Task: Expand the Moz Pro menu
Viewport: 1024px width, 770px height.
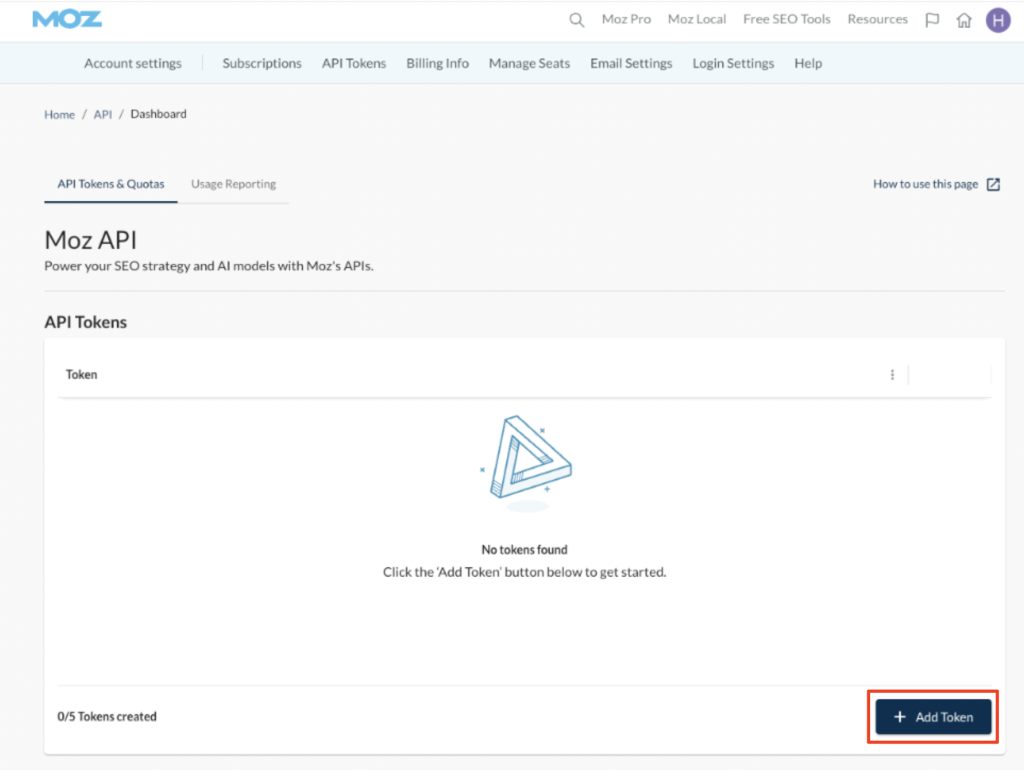Action: pos(626,19)
